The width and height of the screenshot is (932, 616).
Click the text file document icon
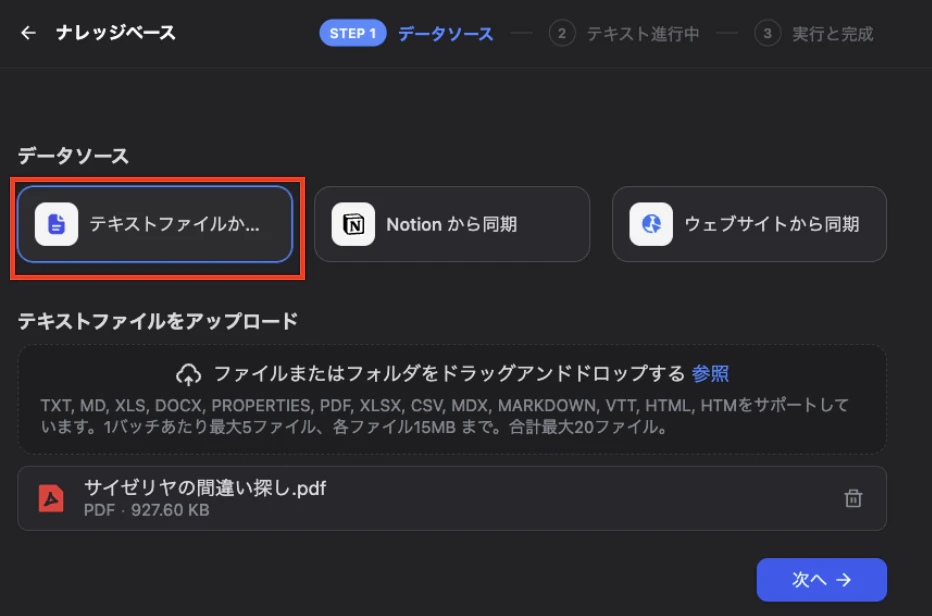coord(56,224)
